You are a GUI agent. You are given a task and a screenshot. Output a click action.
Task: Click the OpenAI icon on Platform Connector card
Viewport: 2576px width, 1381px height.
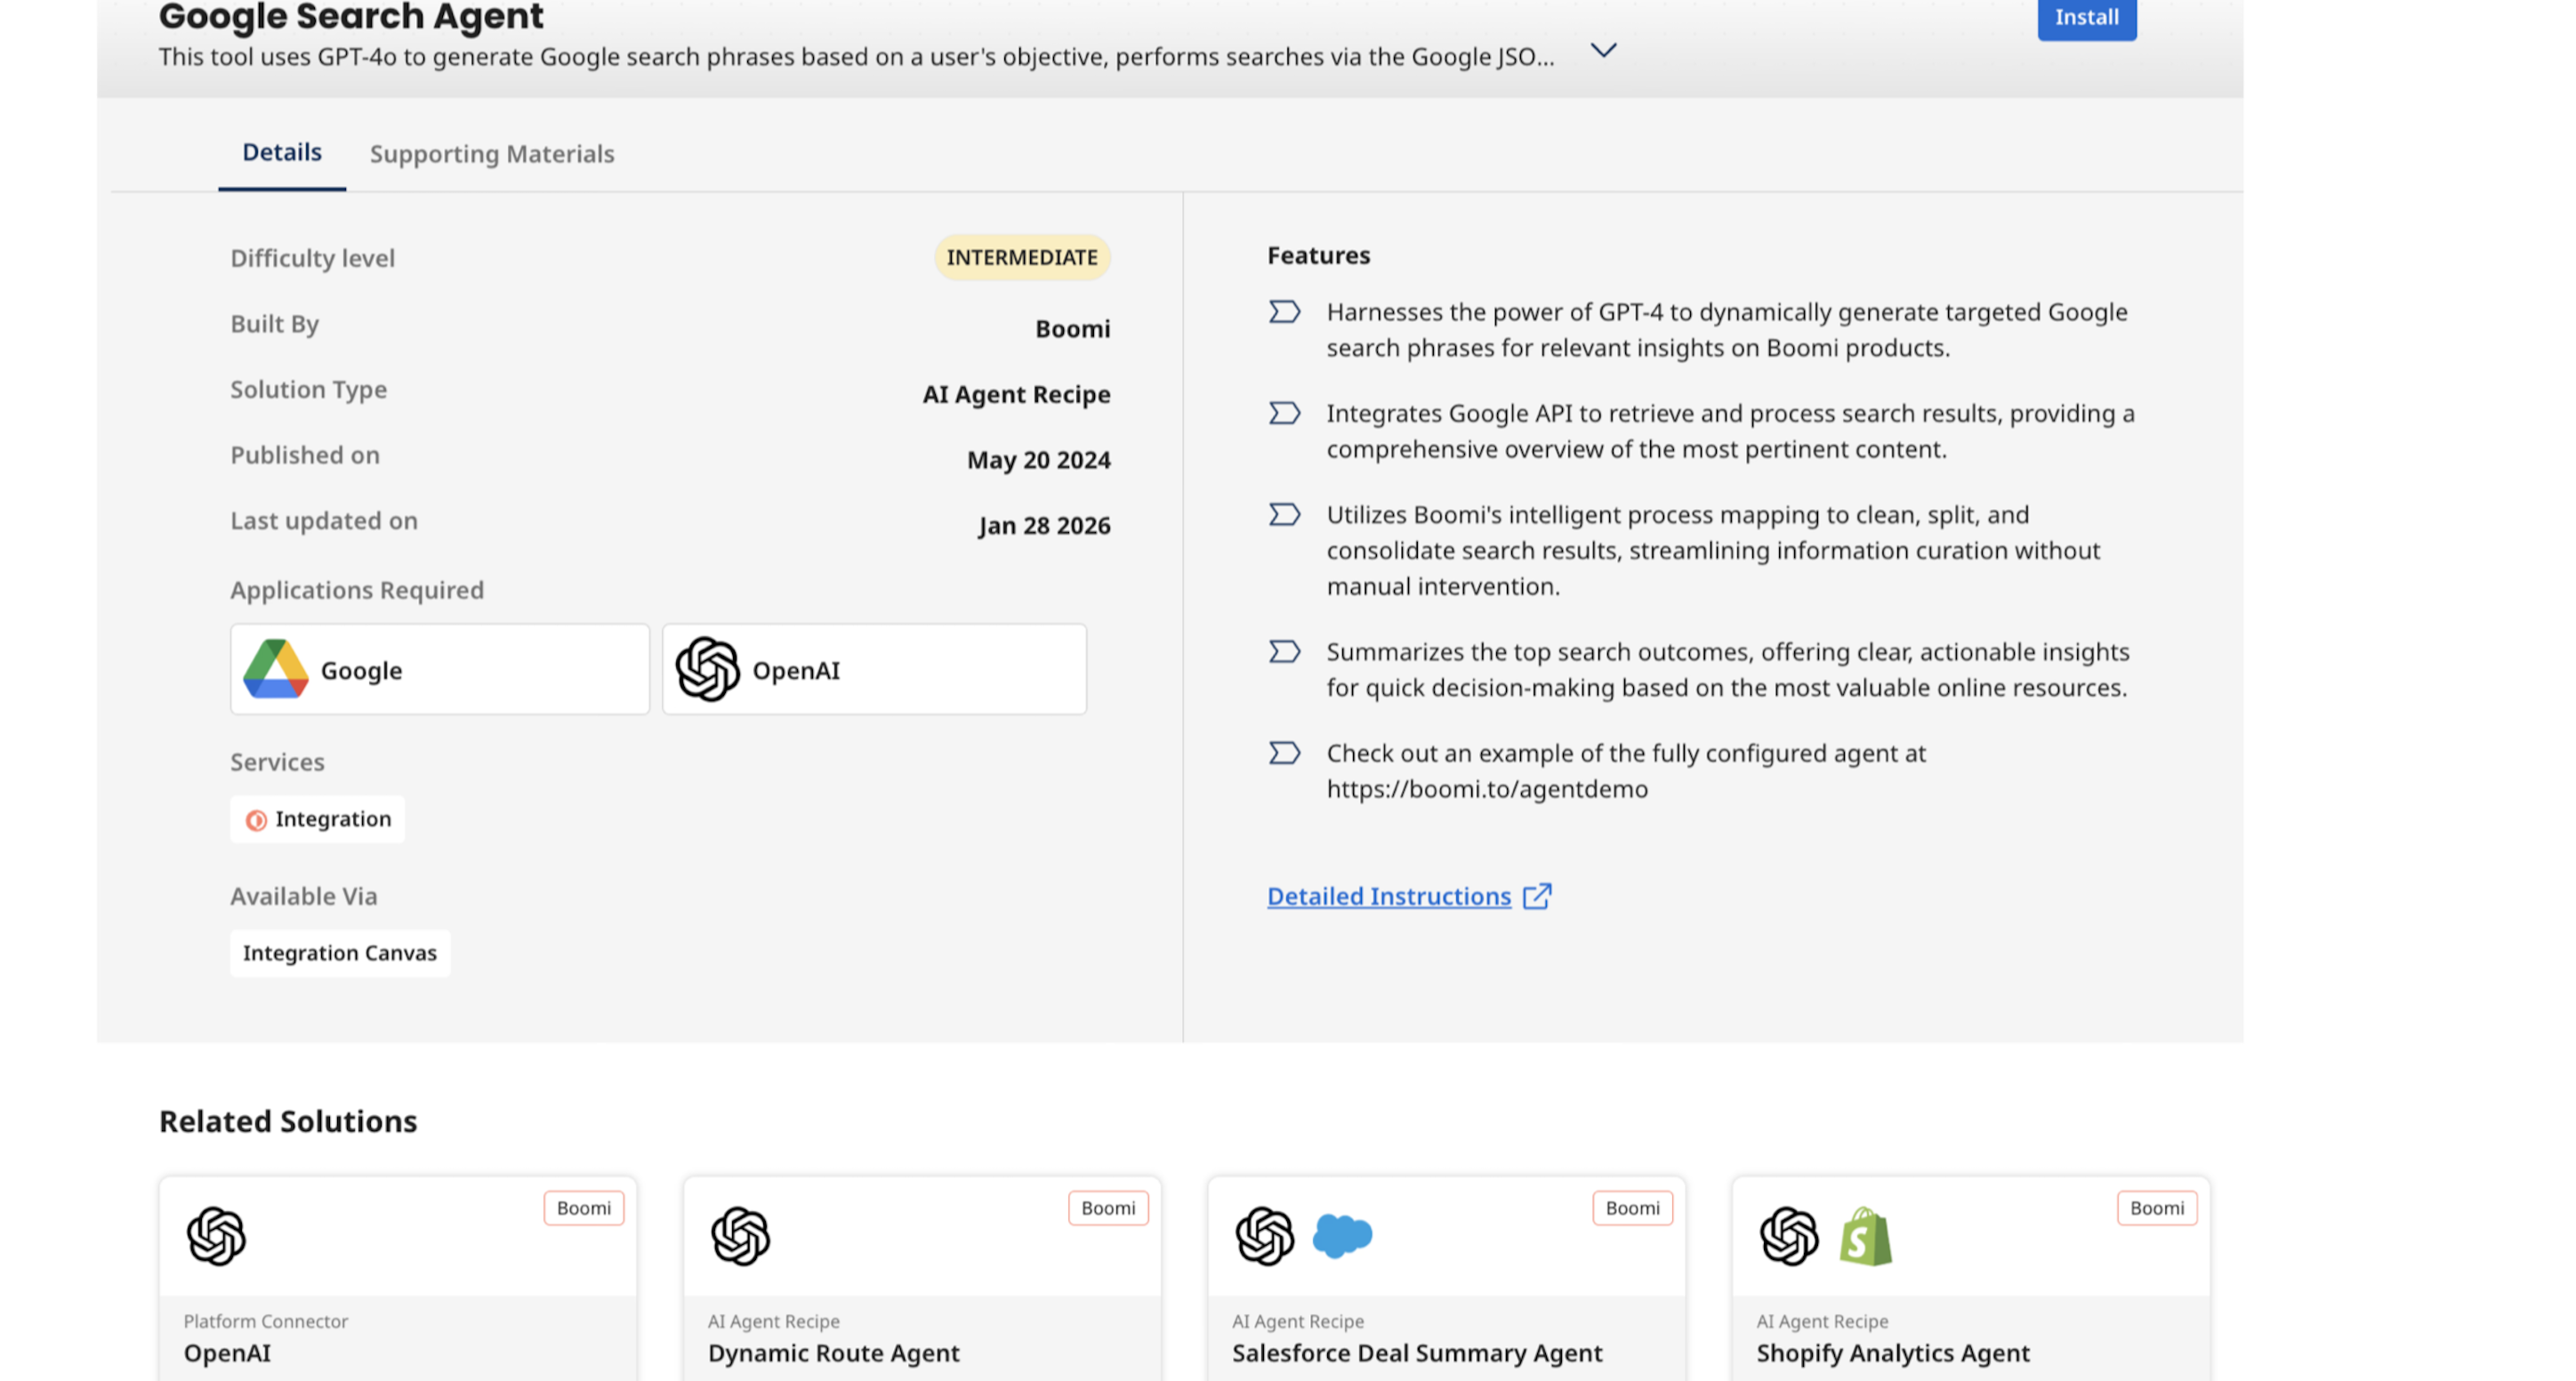coord(216,1236)
